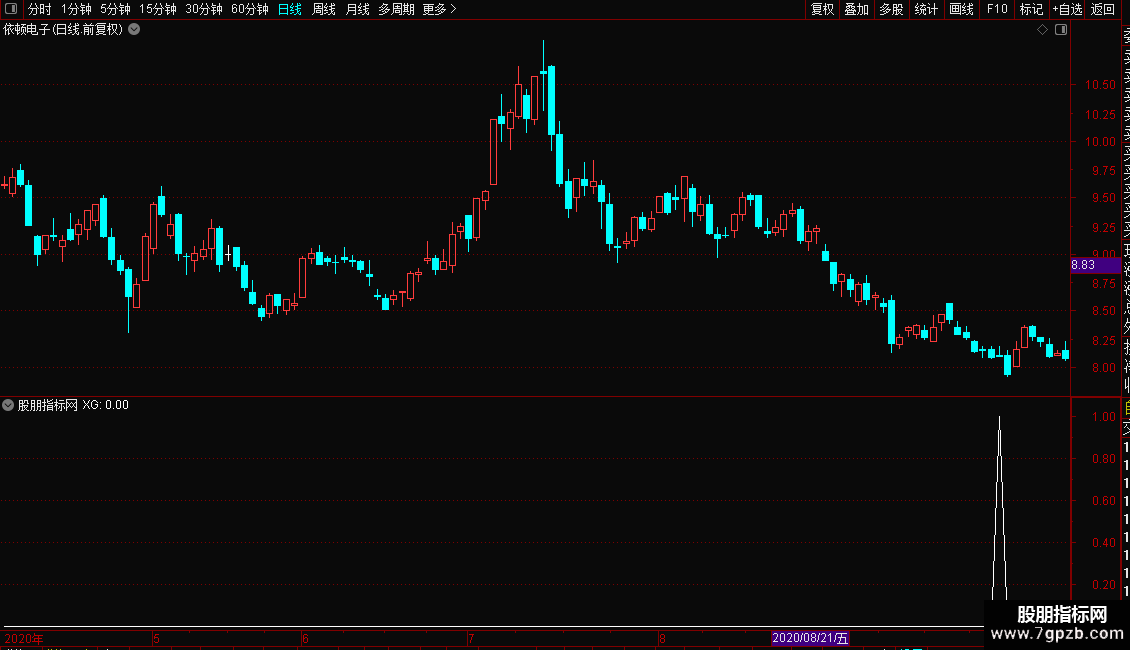Click the 叠加 overlay button
1130x650 pixels.
click(x=857, y=9)
